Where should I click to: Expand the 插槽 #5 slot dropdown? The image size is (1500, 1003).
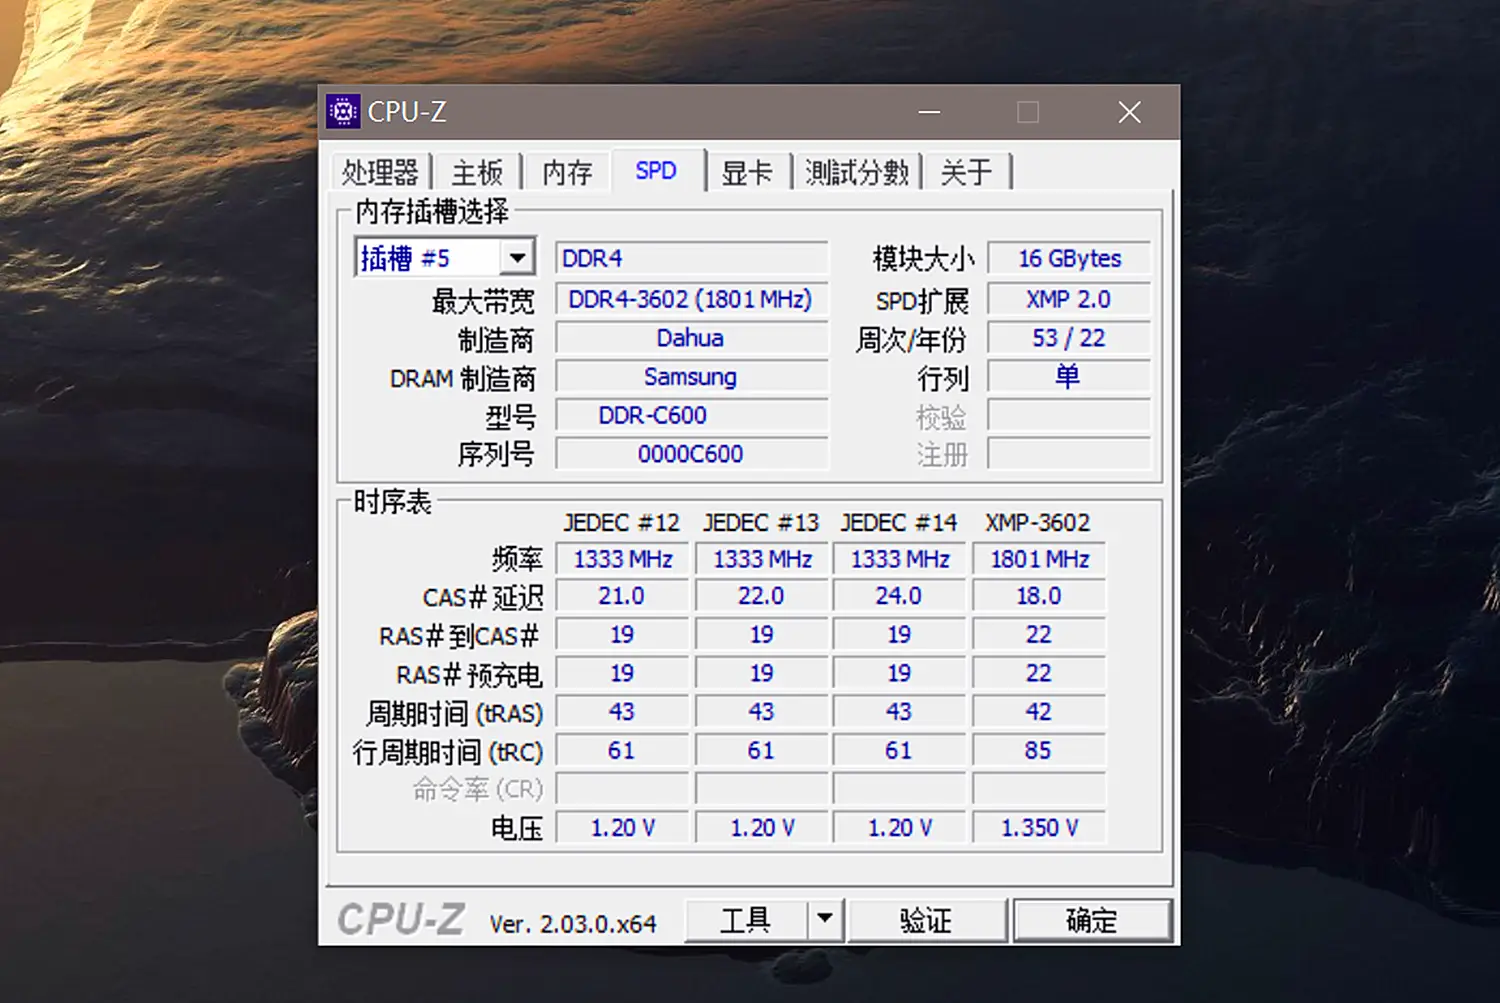point(517,258)
